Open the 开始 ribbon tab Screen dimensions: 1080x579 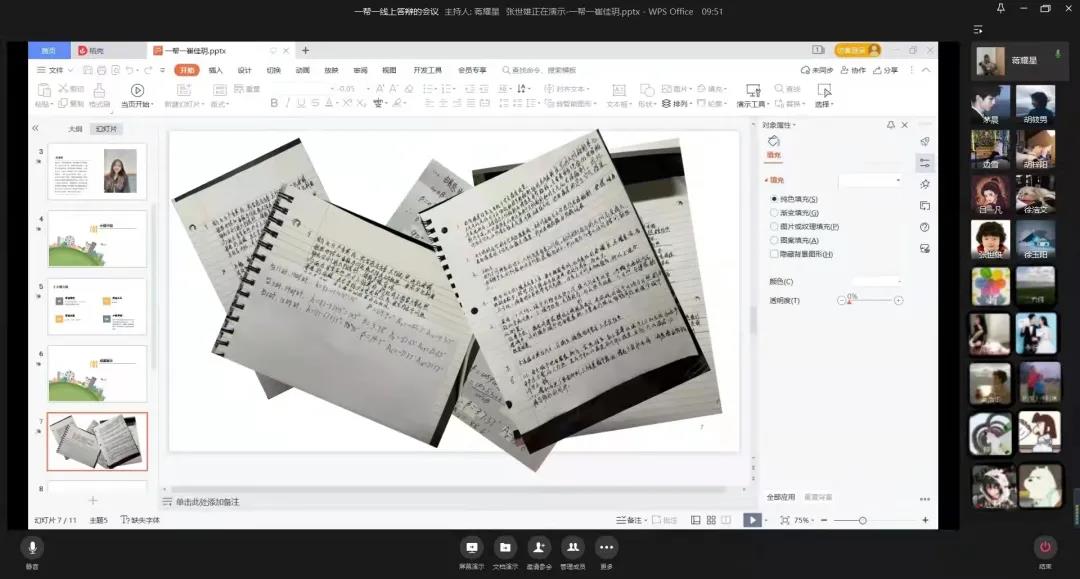(187, 70)
